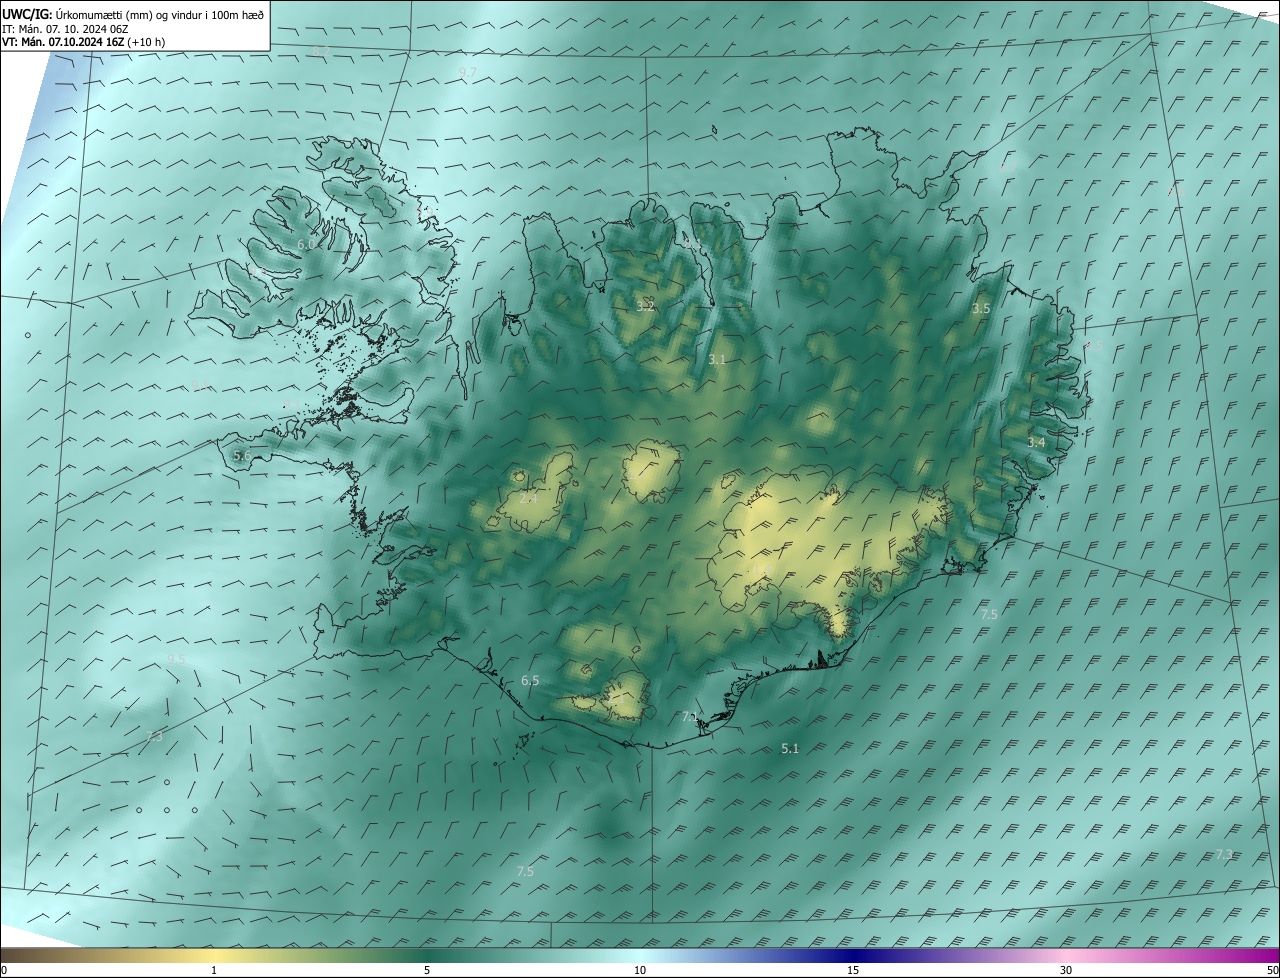
Task: Click the color scale label 15
Action: pyautogui.click(x=853, y=970)
